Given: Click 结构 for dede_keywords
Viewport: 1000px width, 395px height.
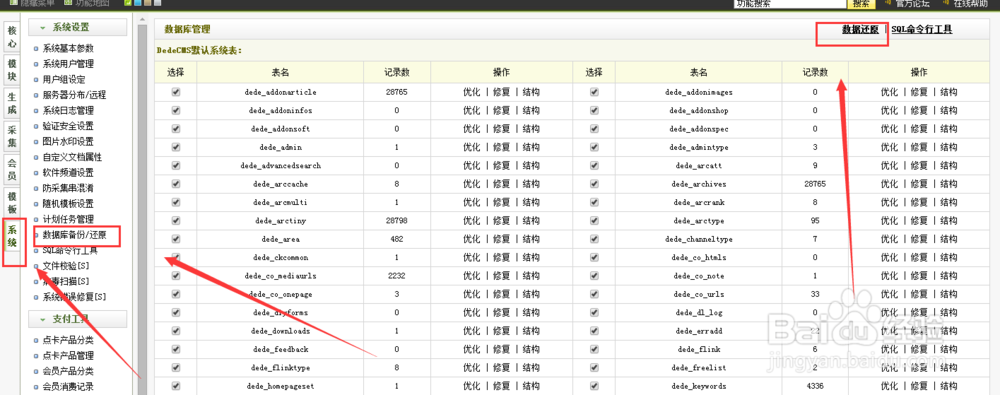Looking at the screenshot, I should point(948,386).
